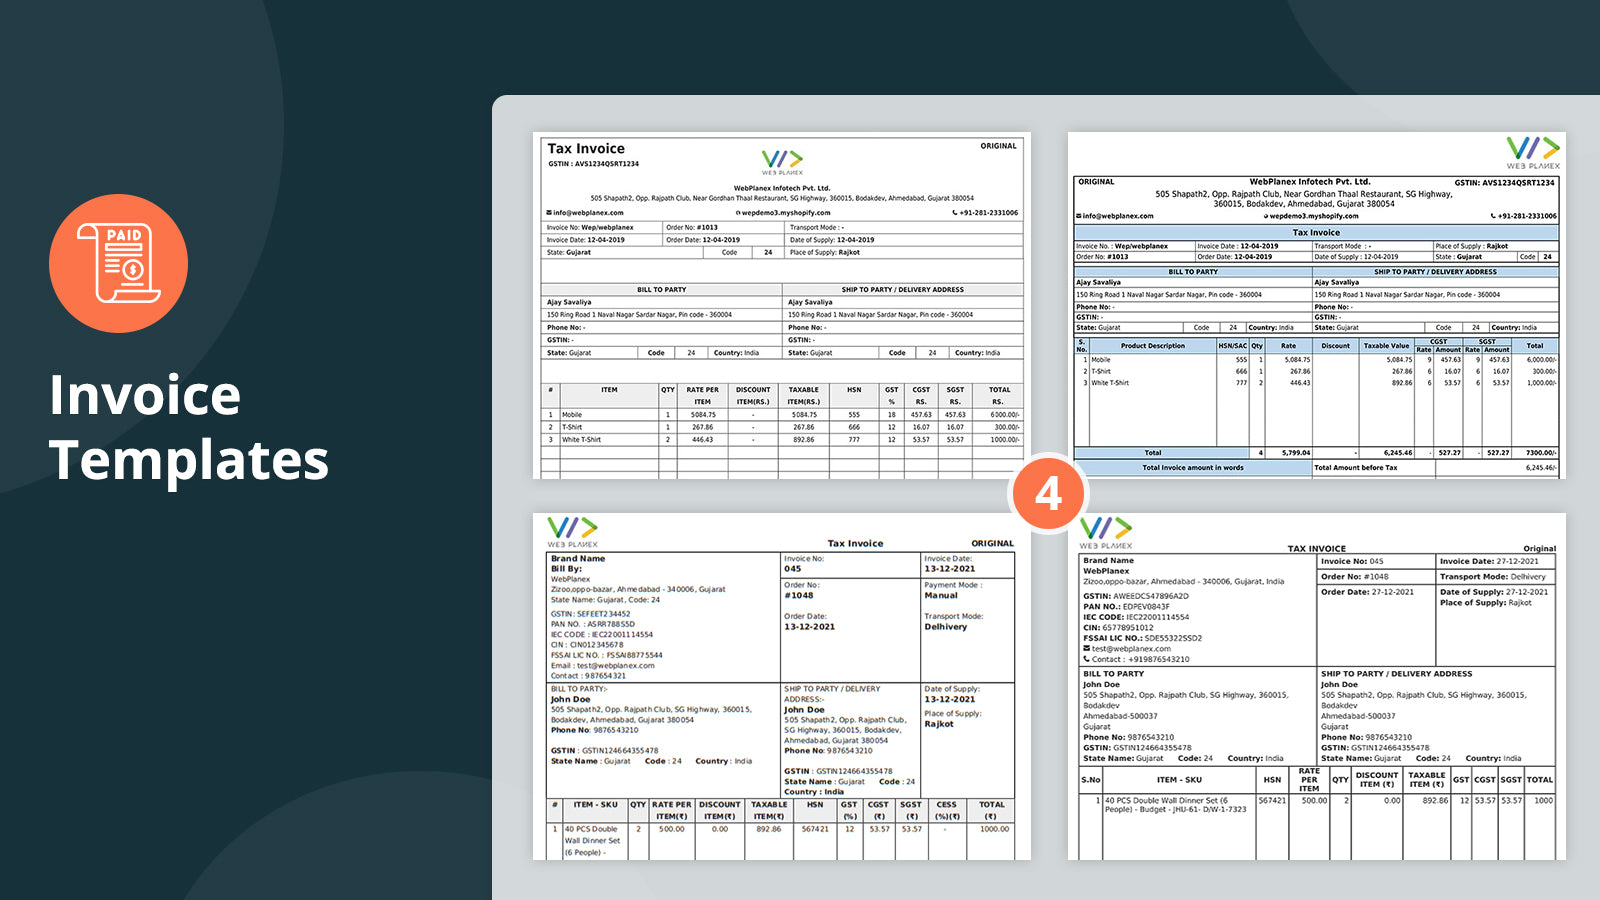Click "7300.00/-" grand total in top-right template
This screenshot has width=1600, height=900.
click(x=1540, y=453)
